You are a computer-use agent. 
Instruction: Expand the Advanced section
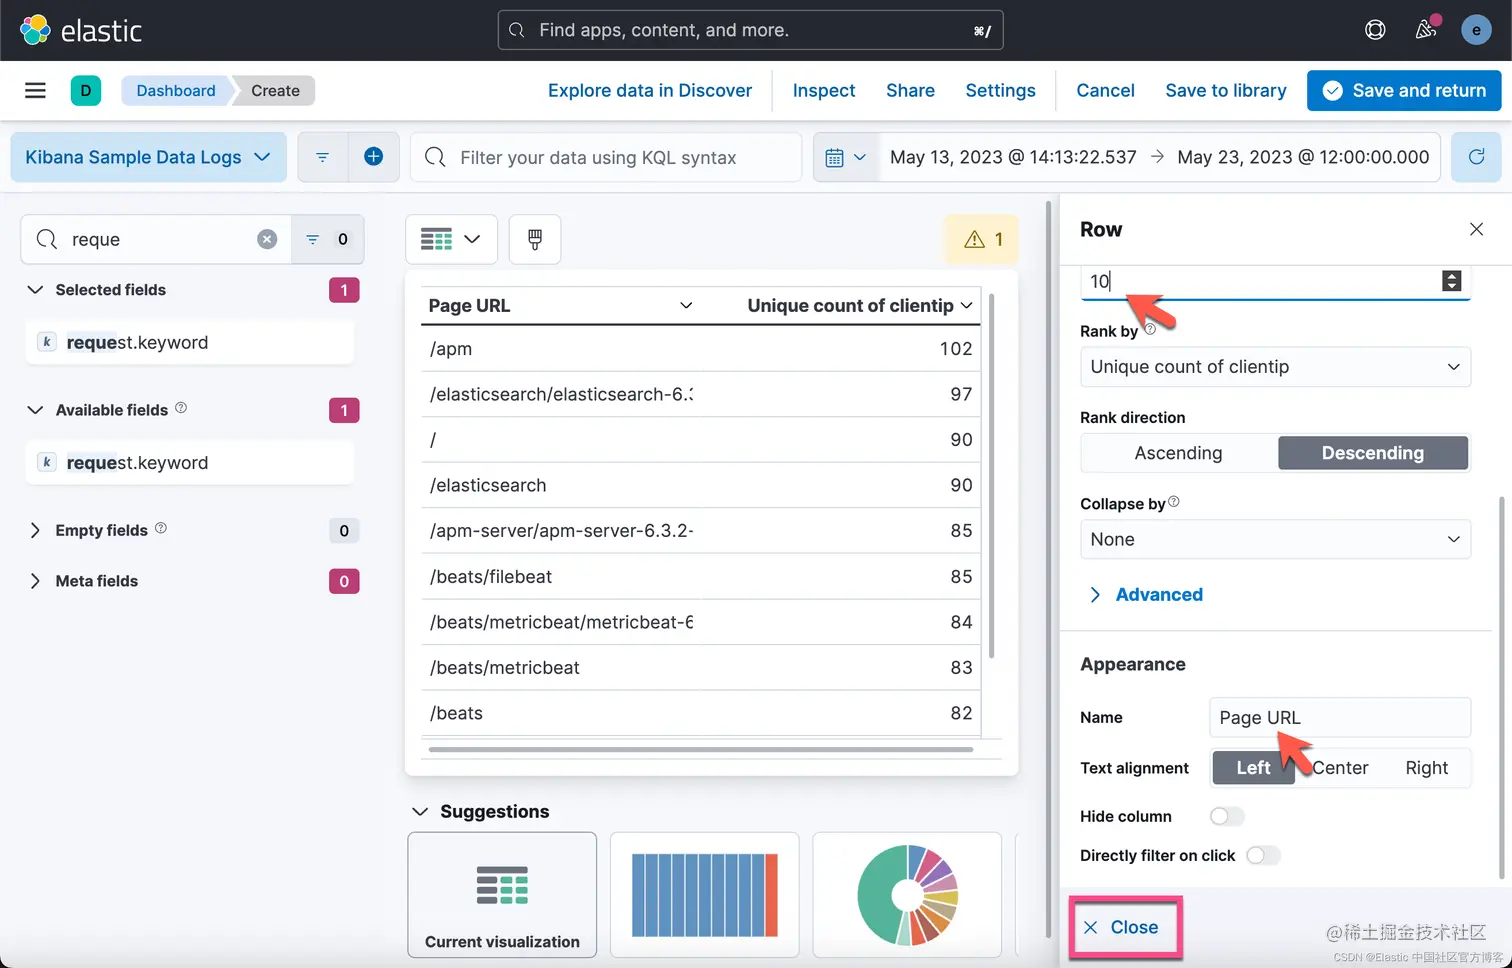1145,594
